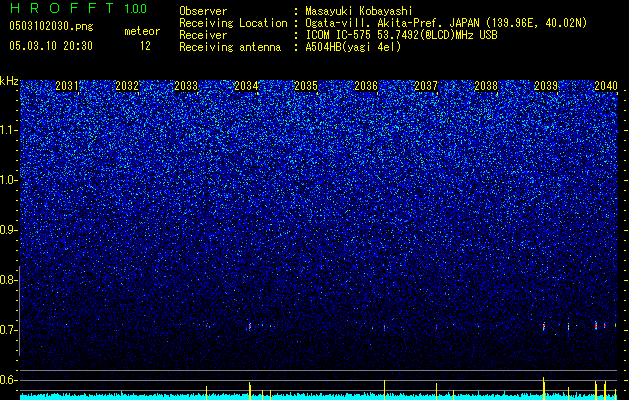
Task: Click the HROFFT 1.0.0 title text
Action: [78, 8]
